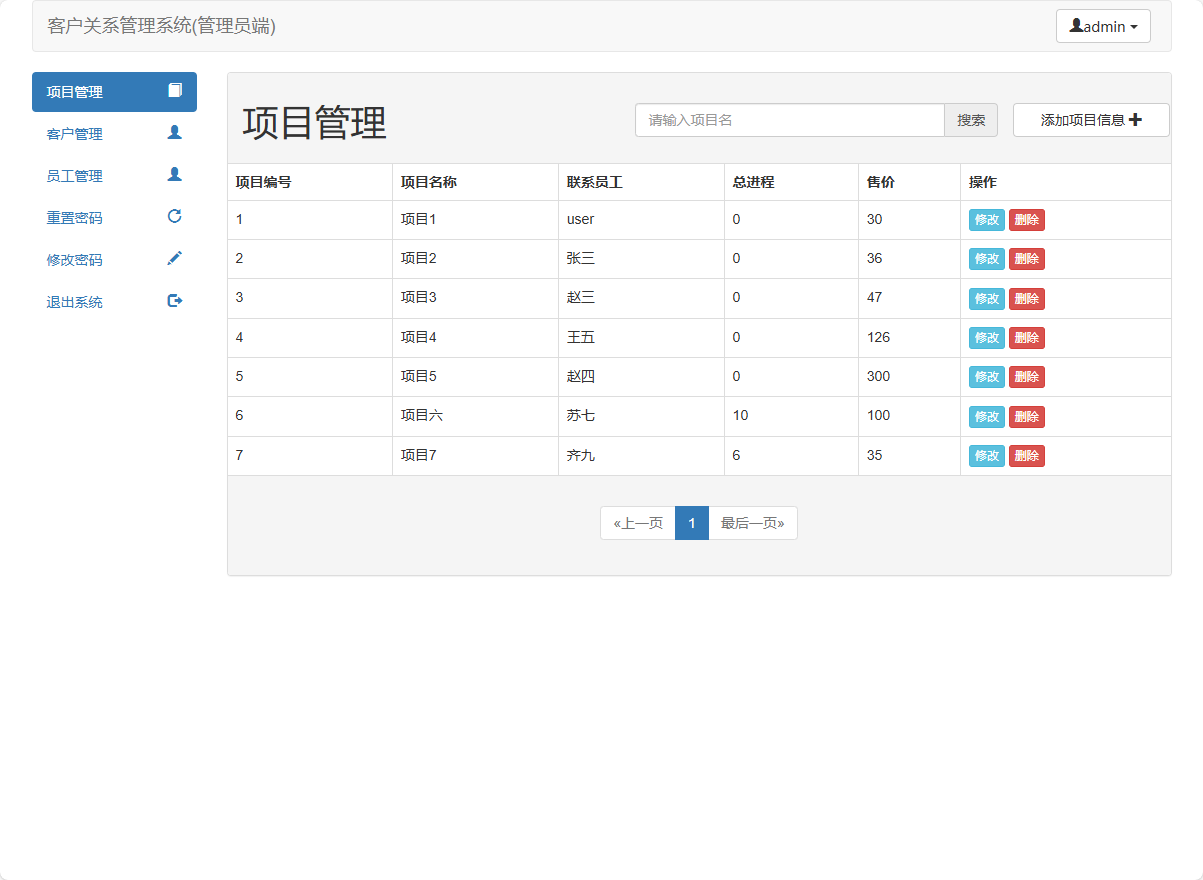Click the refresh icon next to 重置密码
The image size is (1203, 880).
click(x=175, y=216)
